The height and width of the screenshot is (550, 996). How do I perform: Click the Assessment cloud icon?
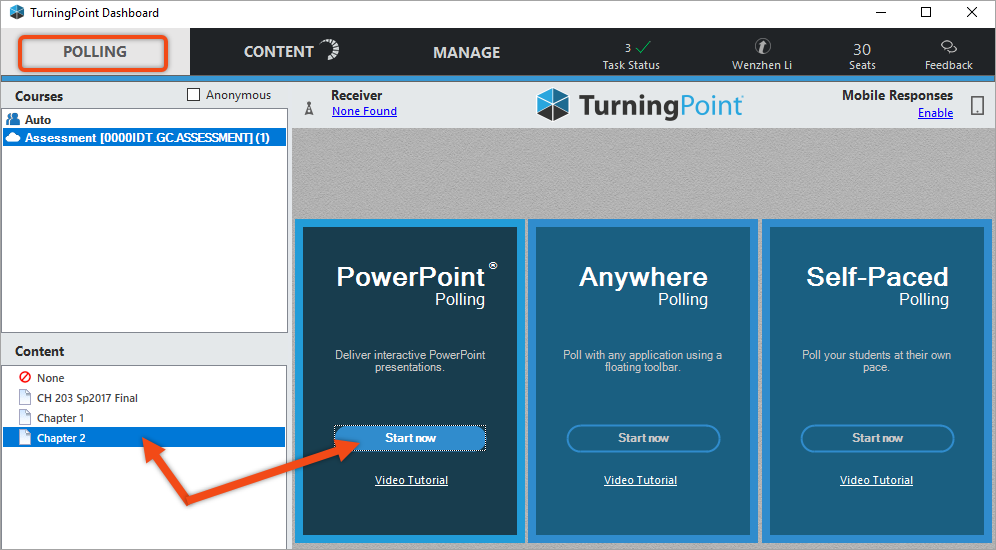pyautogui.click(x=13, y=137)
